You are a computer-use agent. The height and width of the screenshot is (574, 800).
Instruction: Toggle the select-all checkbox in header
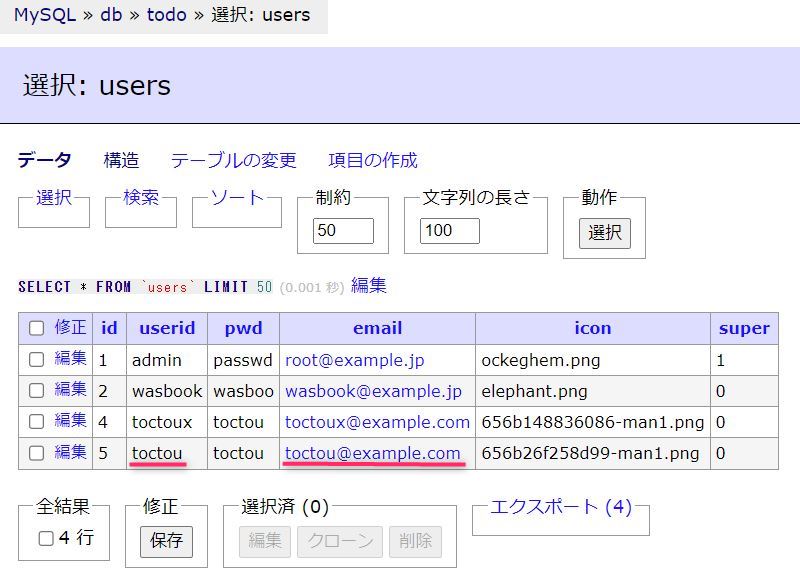[36, 328]
